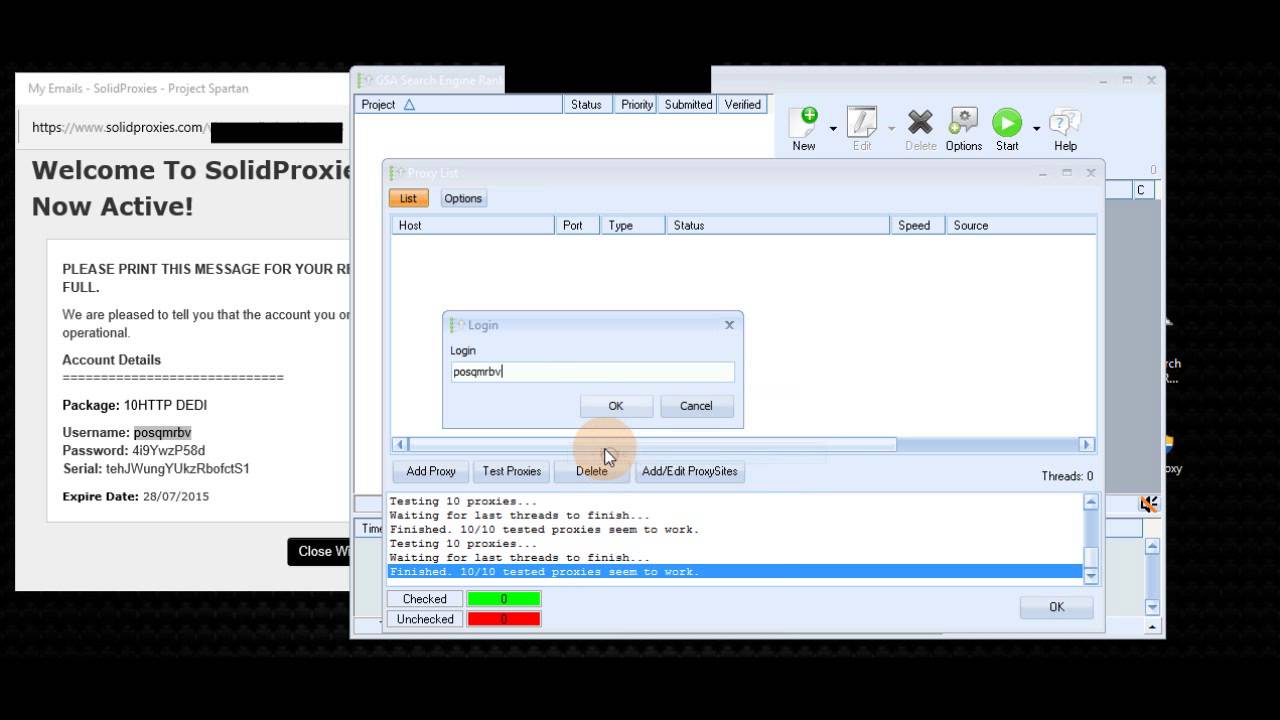Sort proxies by Status column header in Proxy List
The image size is (1280, 720).
(x=777, y=225)
